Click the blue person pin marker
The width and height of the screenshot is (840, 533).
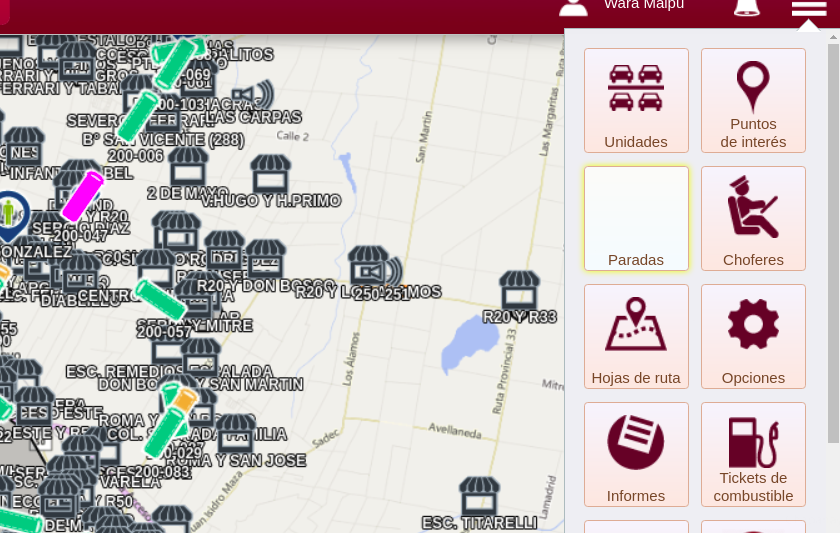click(11, 213)
